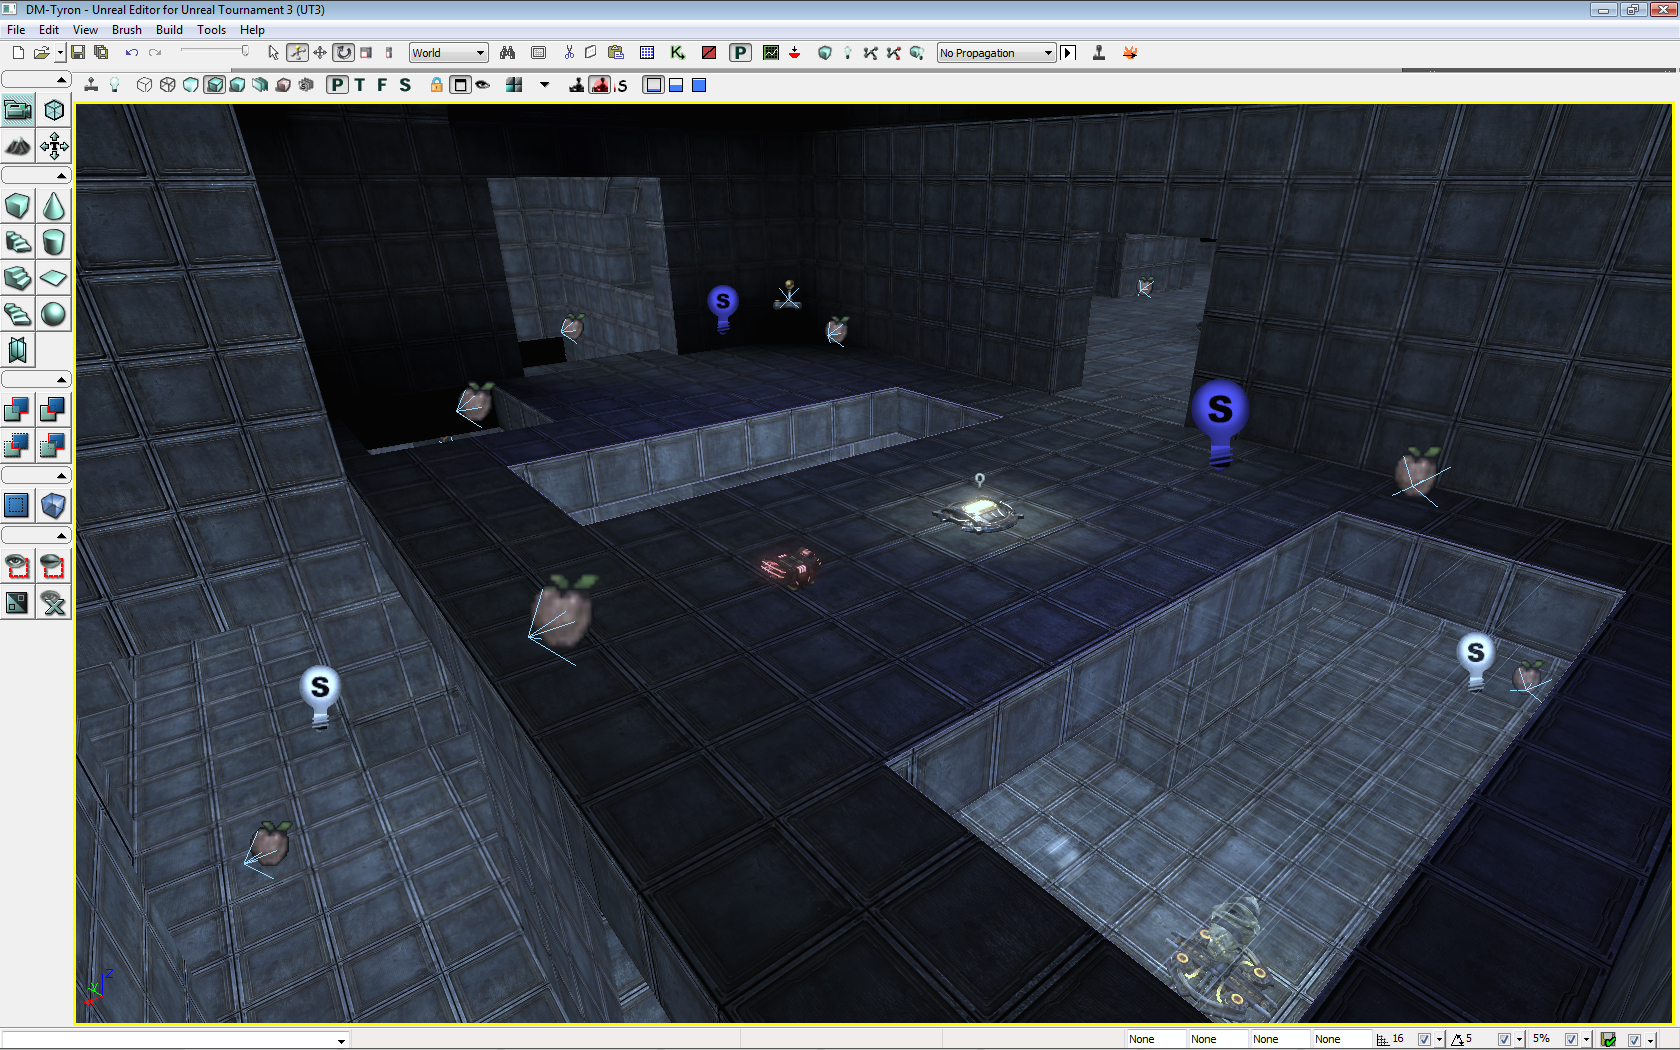Activate Geometry mode cube in the toolbox
1680x1050 pixels.
coord(54,110)
